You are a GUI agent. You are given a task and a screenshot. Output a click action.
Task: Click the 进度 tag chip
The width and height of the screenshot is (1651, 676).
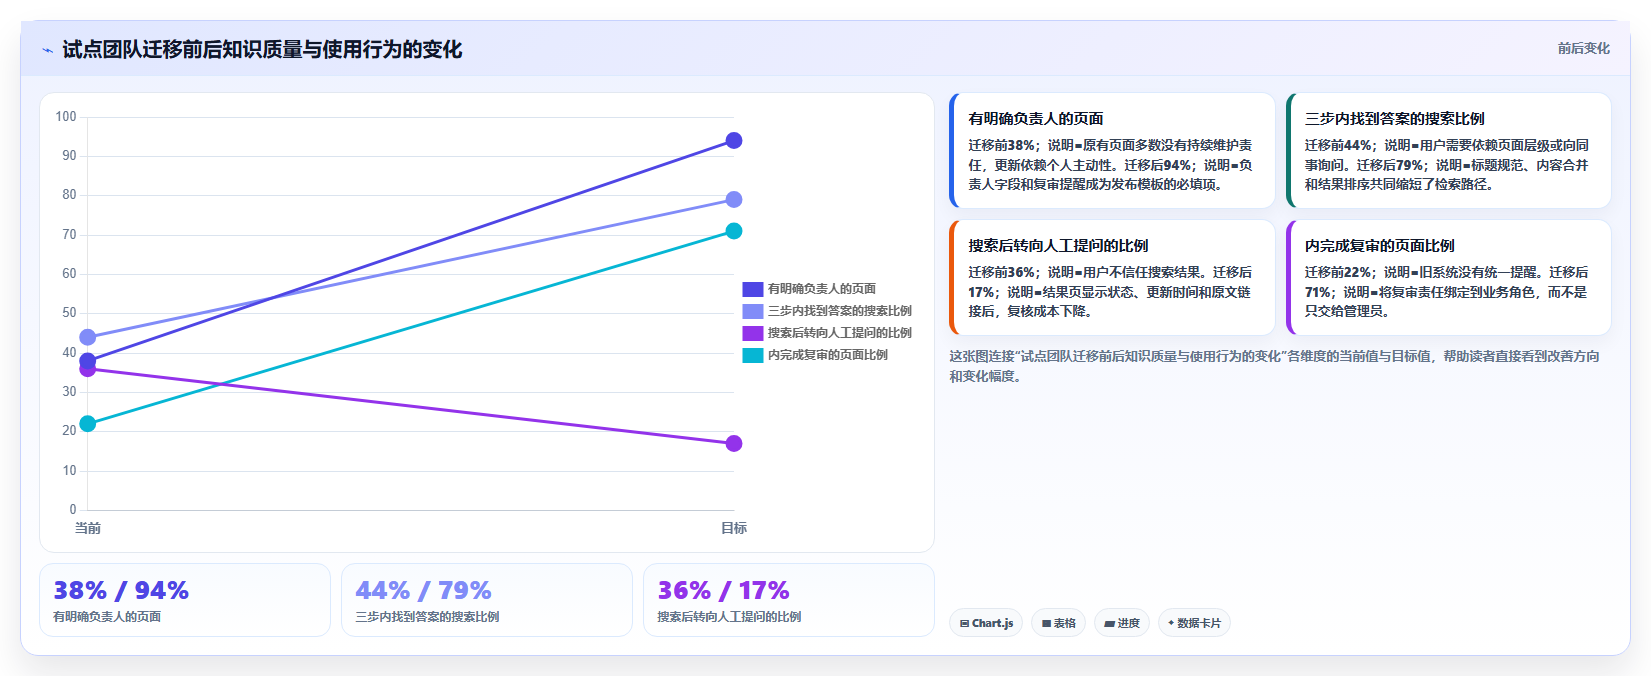pos(1122,623)
